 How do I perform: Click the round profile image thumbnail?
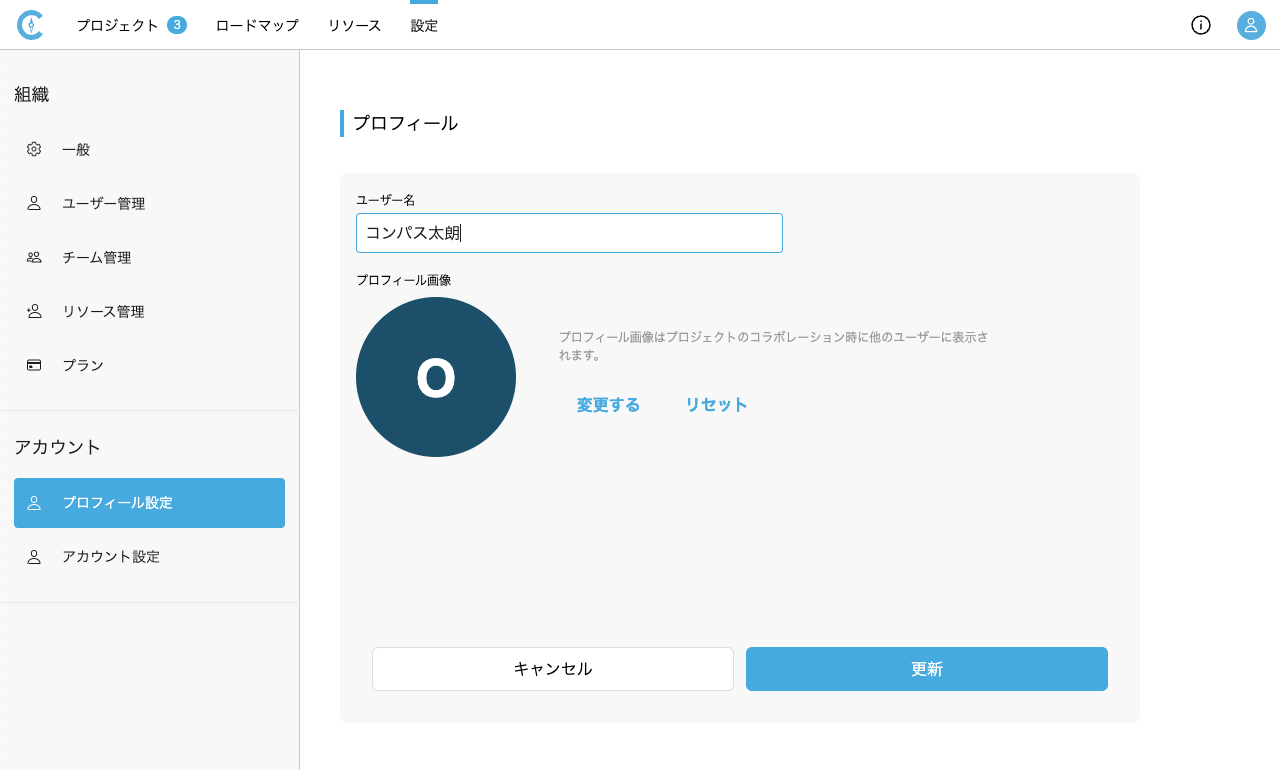pyautogui.click(x=436, y=377)
